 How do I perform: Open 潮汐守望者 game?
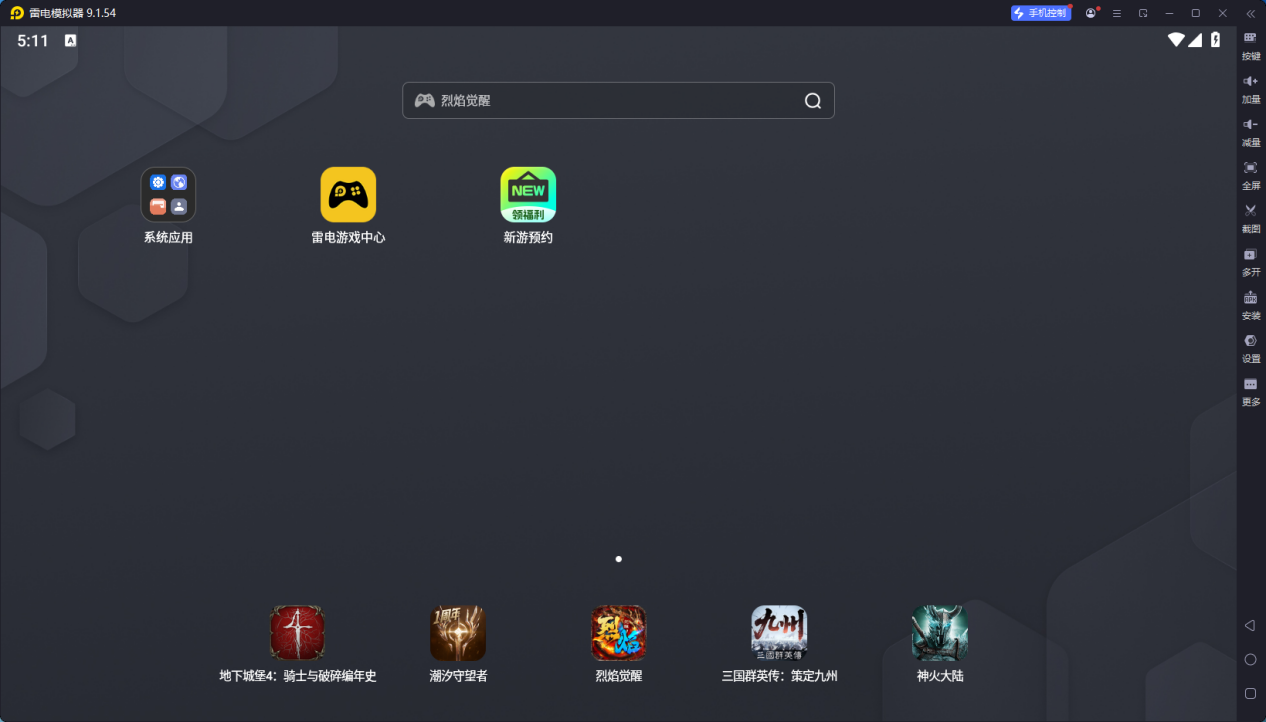tap(458, 633)
